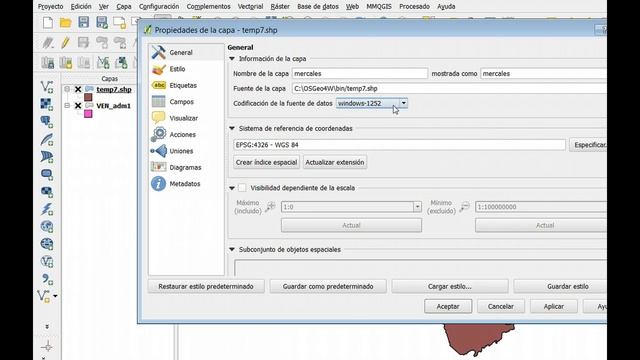The width and height of the screenshot is (640, 360).
Task: Open the Vectorial menu
Action: click(x=250, y=7)
